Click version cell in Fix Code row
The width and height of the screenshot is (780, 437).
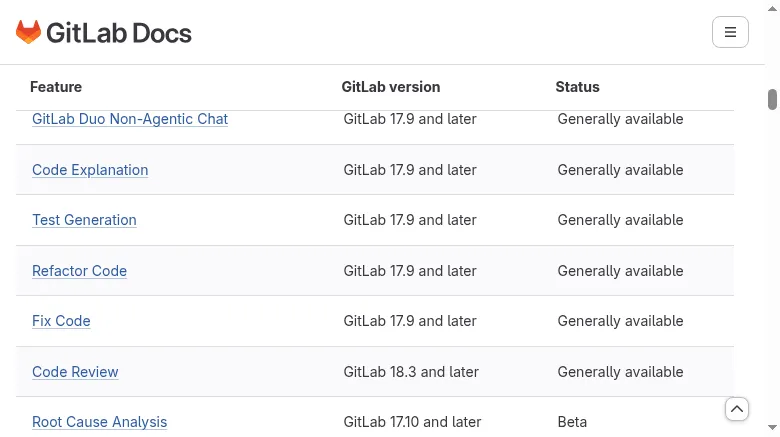[410, 321]
